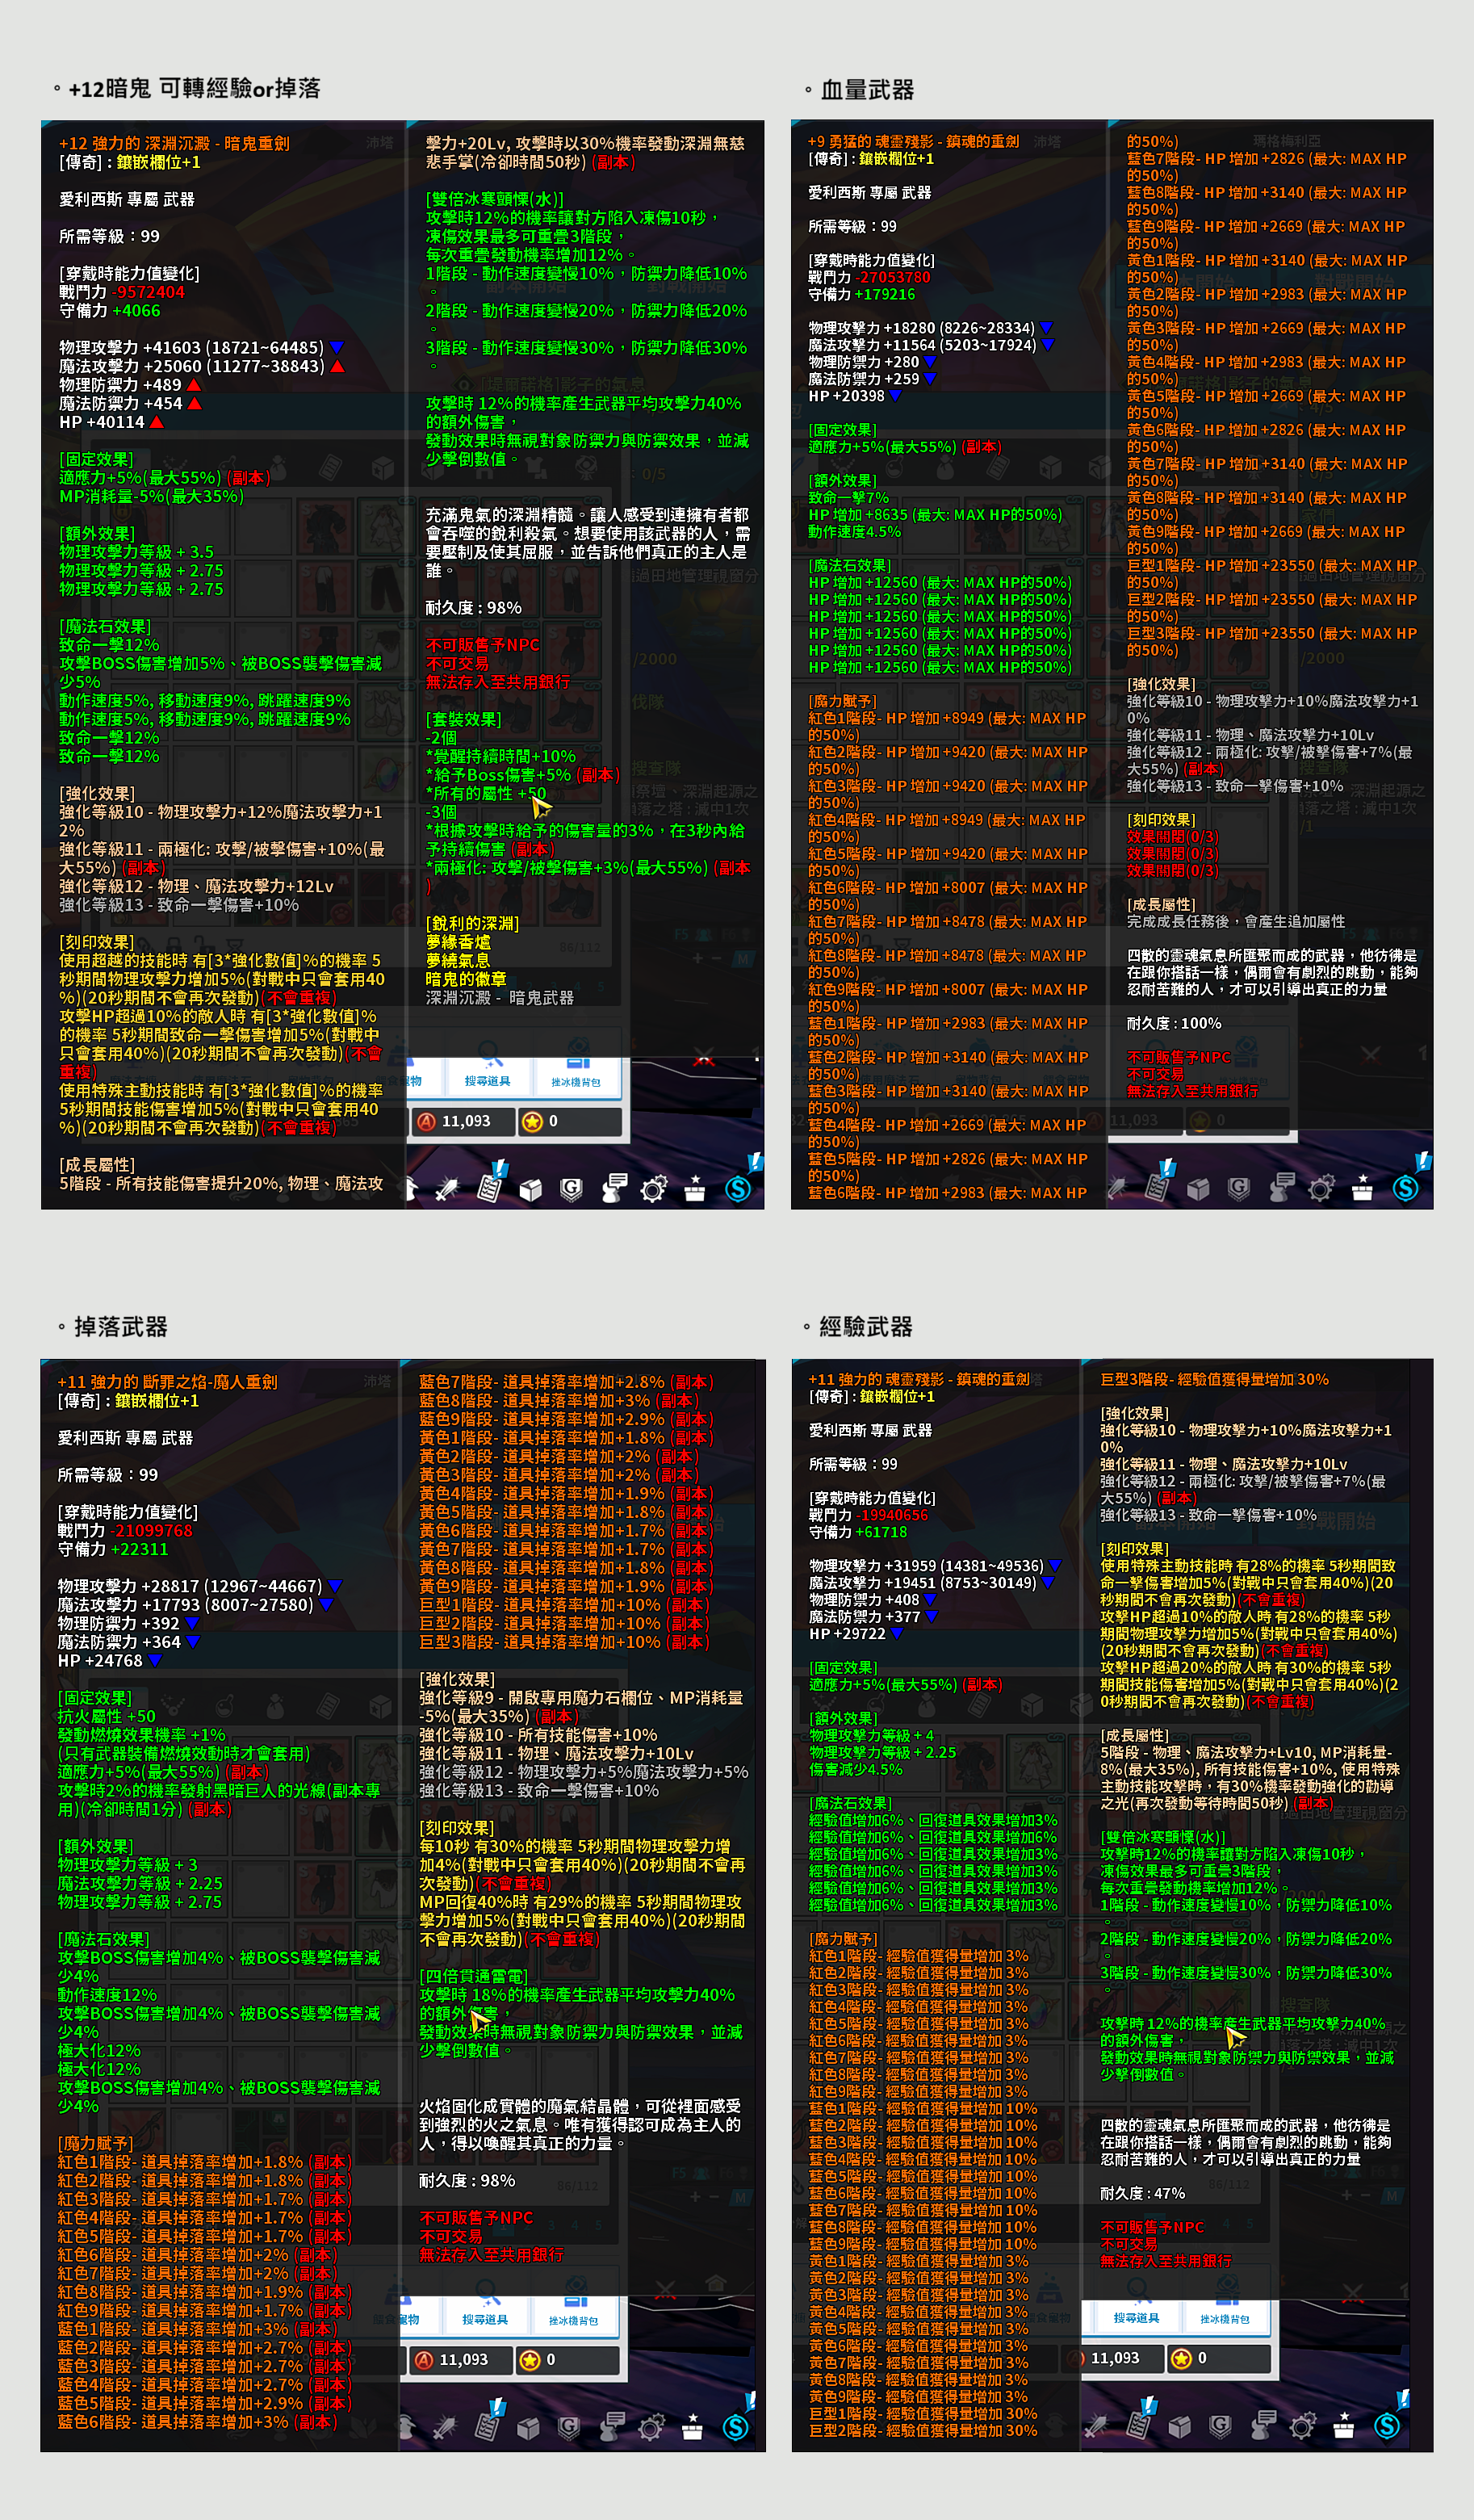Click 搜尋道具 button in the 經驗武器 panel

pos(1136,2318)
